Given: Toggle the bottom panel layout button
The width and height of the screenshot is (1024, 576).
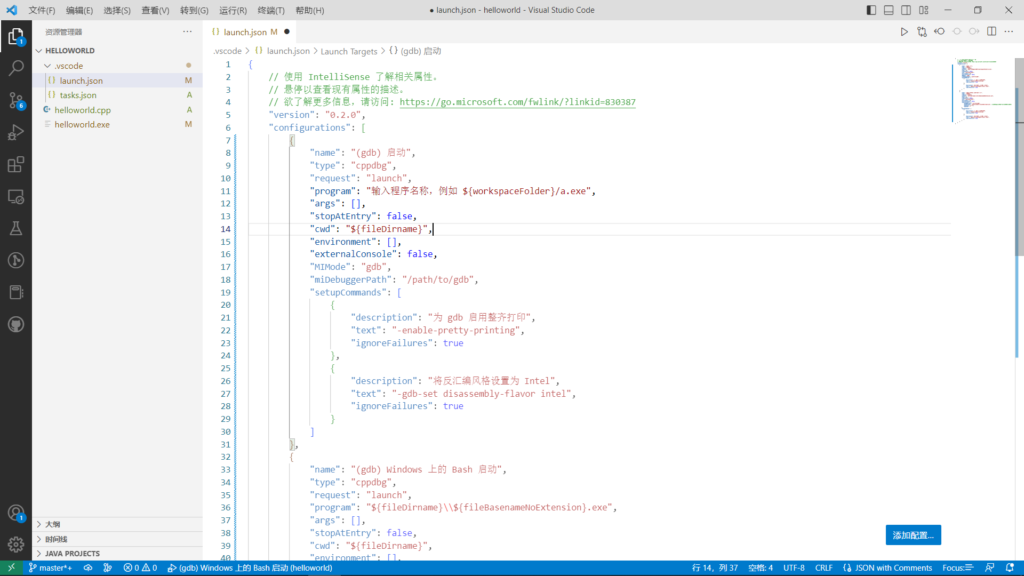Looking at the screenshot, I should pyautogui.click(x=889, y=10).
